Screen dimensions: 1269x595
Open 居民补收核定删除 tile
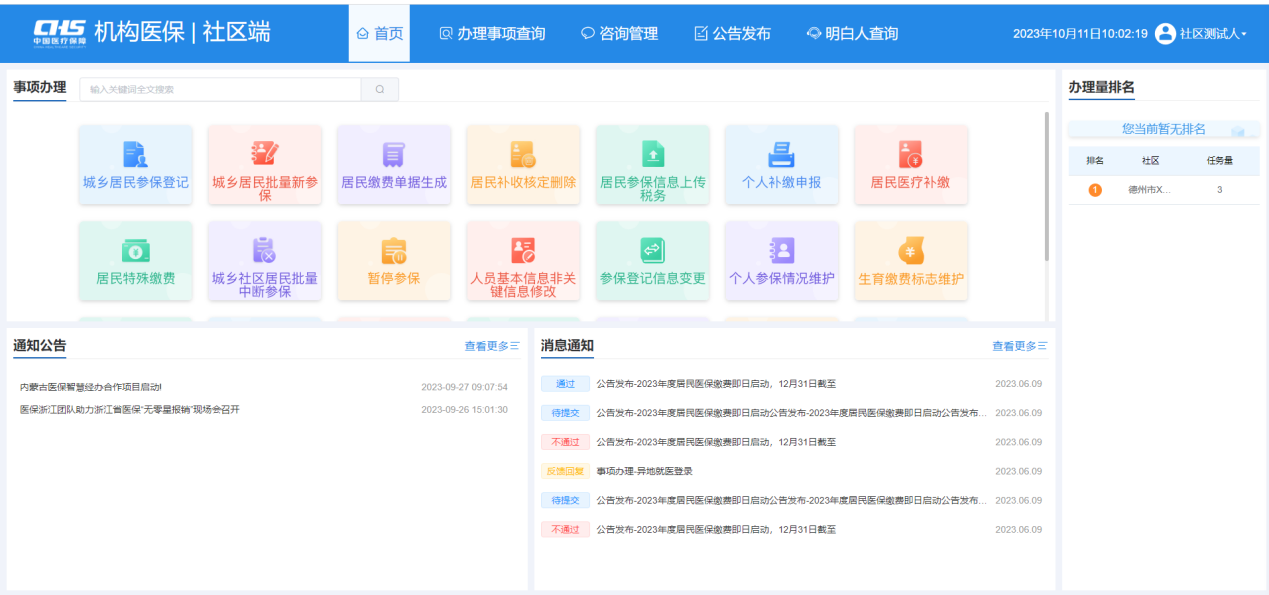point(523,154)
